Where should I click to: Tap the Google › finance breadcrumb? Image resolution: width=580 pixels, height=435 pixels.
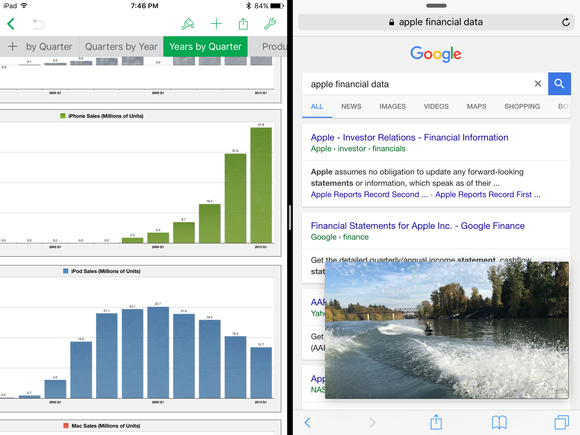pos(340,237)
